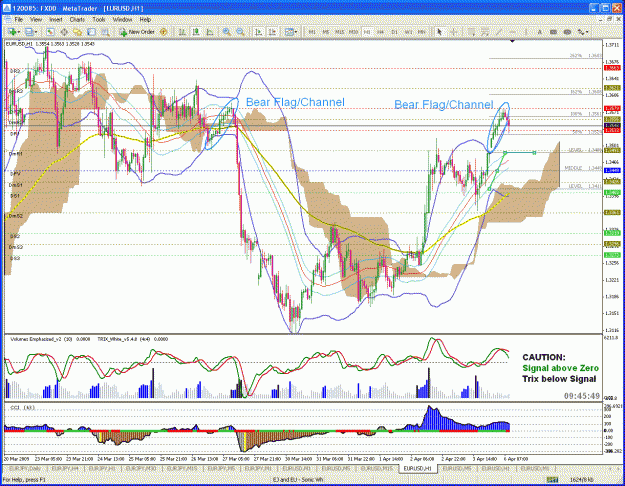Launch the Strategy Tester icon
The image size is (625, 486).
tap(105, 32)
